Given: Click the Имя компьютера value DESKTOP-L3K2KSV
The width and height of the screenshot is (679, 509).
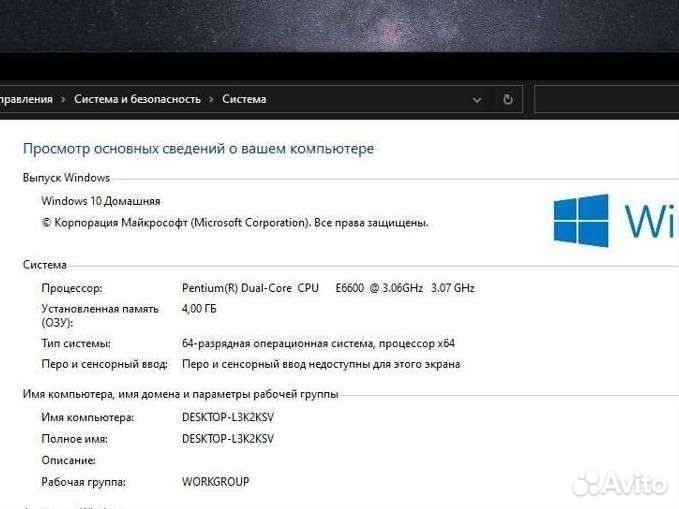Looking at the screenshot, I should tap(228, 417).
